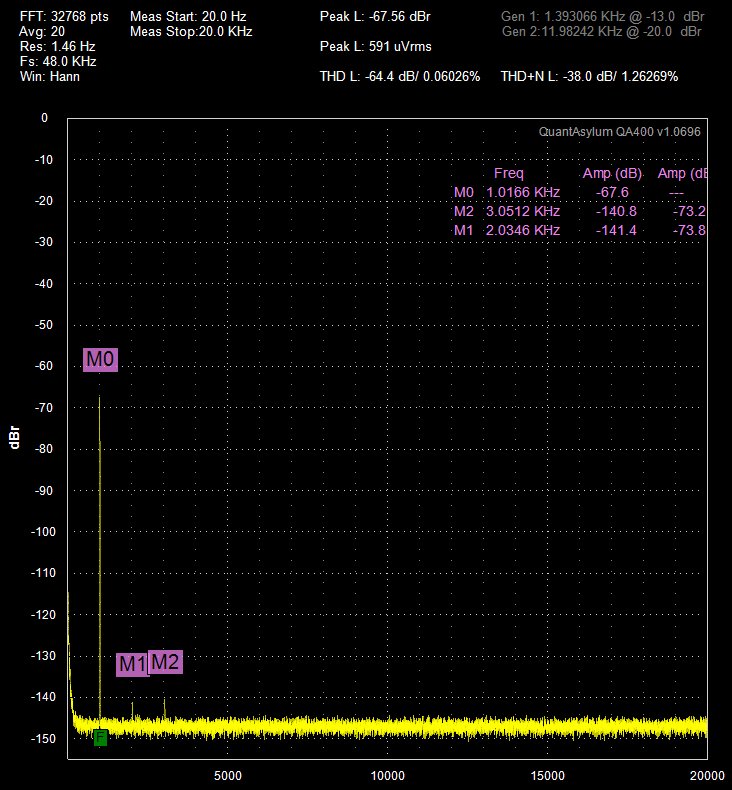This screenshot has width=732, height=790.
Task: Click the Avg: 20 readout
Action: tap(42, 32)
